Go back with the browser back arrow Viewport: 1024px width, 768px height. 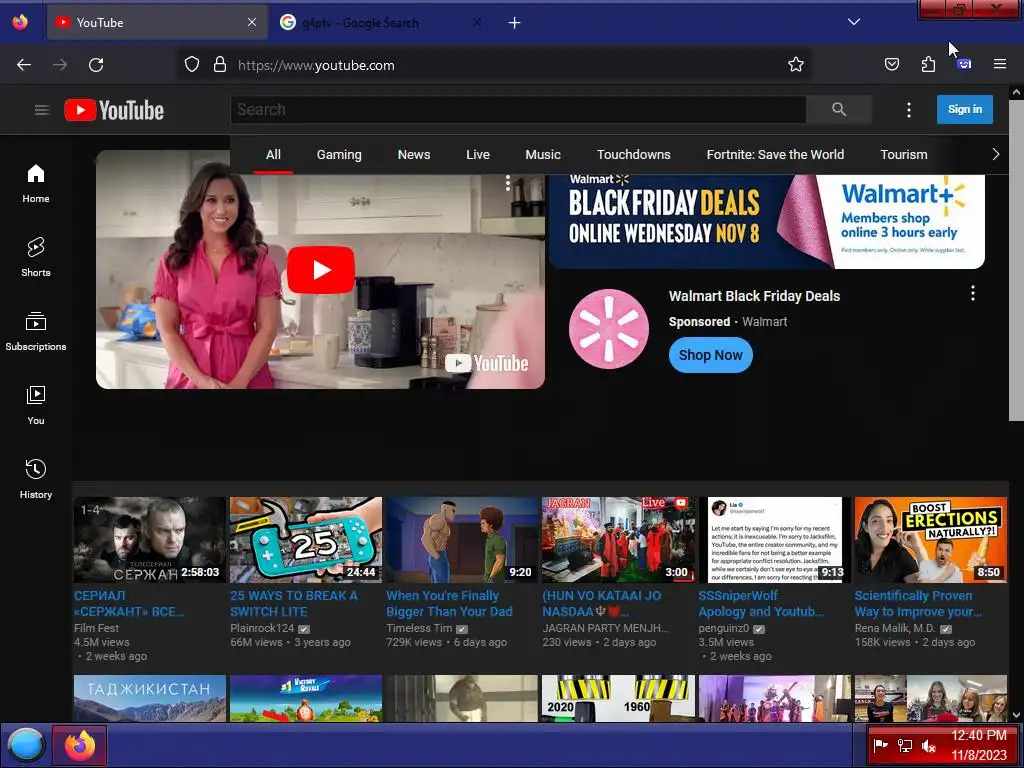click(24, 65)
